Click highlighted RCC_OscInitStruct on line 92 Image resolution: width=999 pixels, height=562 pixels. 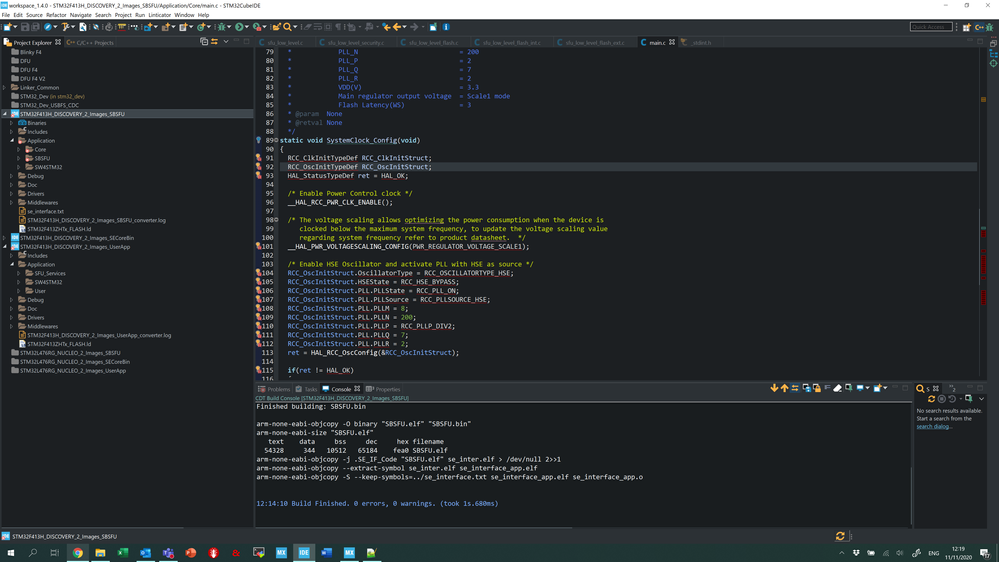(x=396, y=167)
